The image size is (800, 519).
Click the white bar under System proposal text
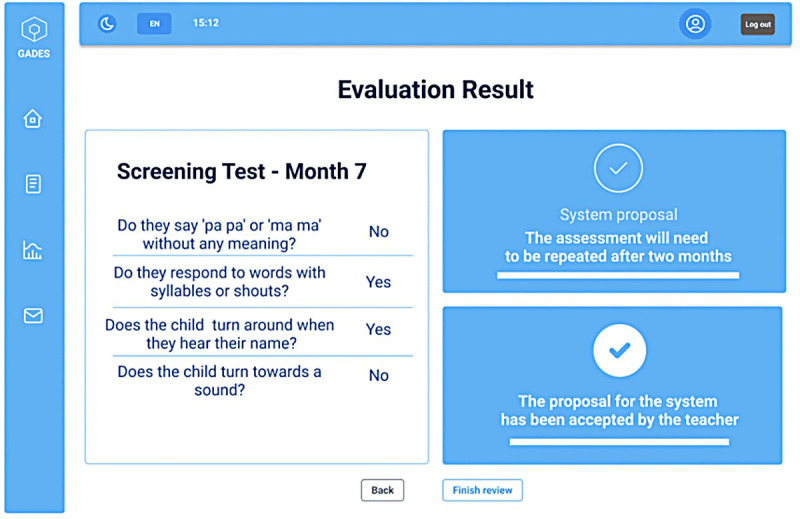point(618,273)
